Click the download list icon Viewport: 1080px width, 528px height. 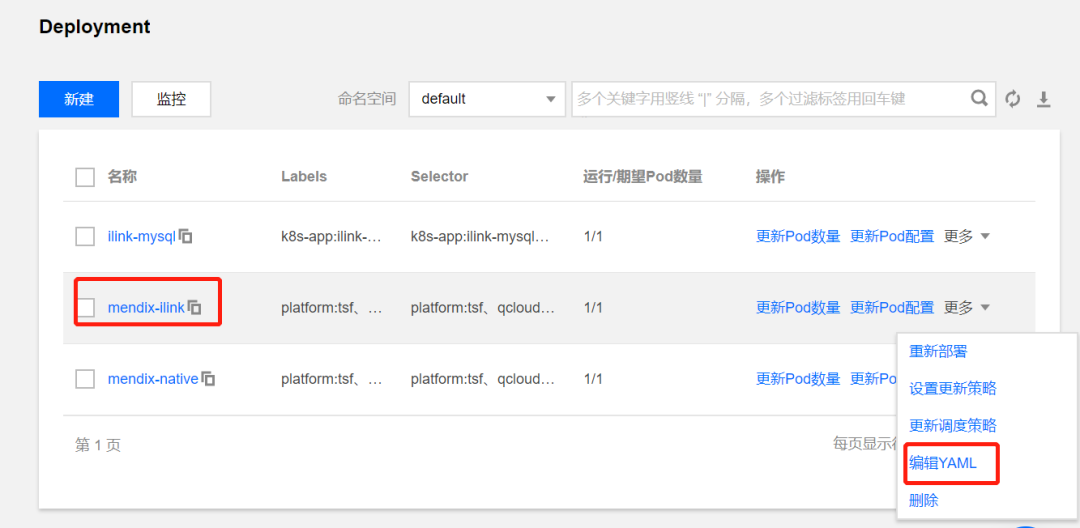coord(1043,99)
